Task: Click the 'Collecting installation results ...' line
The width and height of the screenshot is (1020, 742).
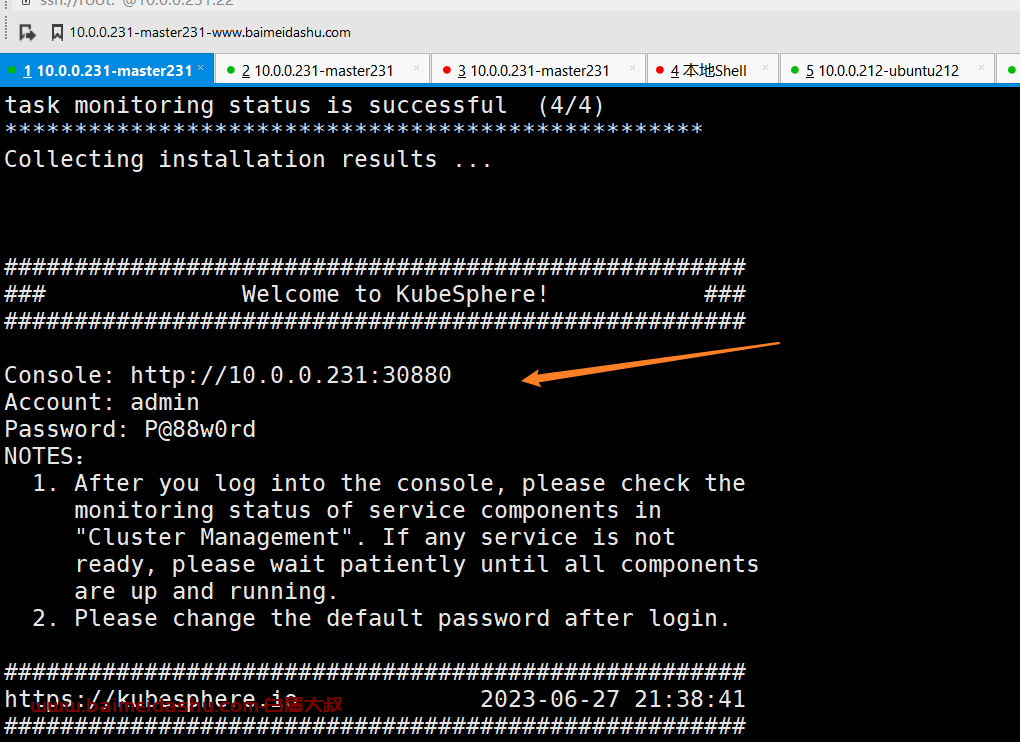Action: [247, 159]
